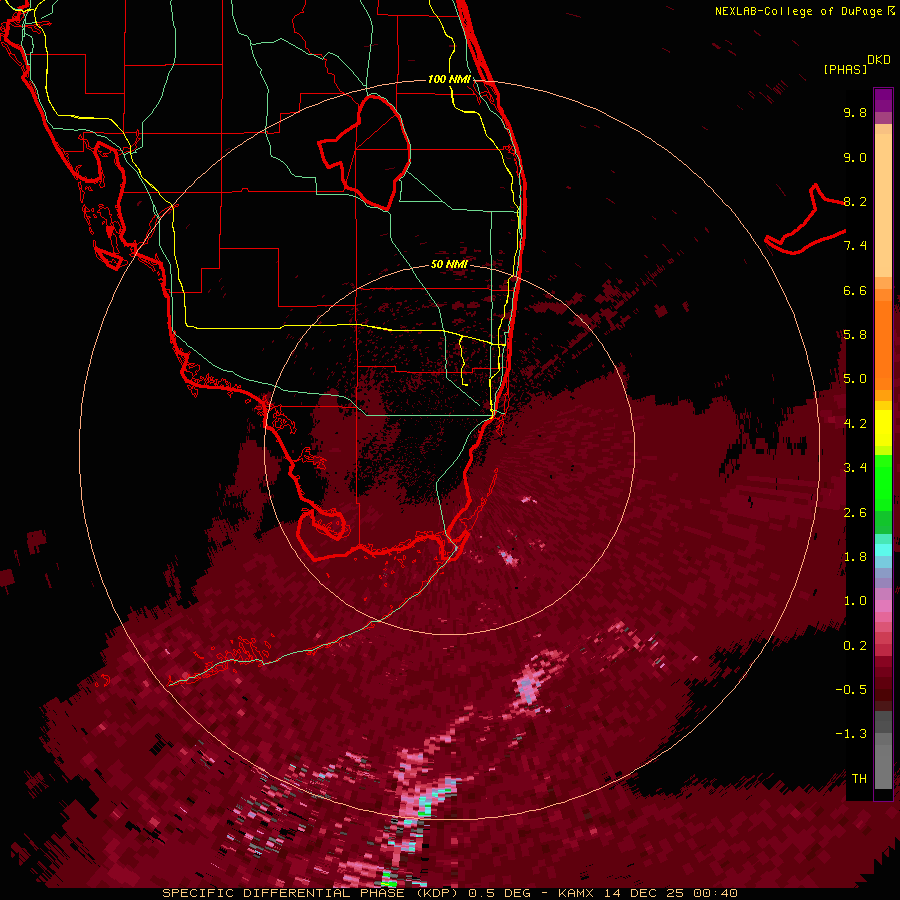Screen dimensions: 900x900
Task: Click the 5.8 value on the color scale
Action: click(855, 335)
